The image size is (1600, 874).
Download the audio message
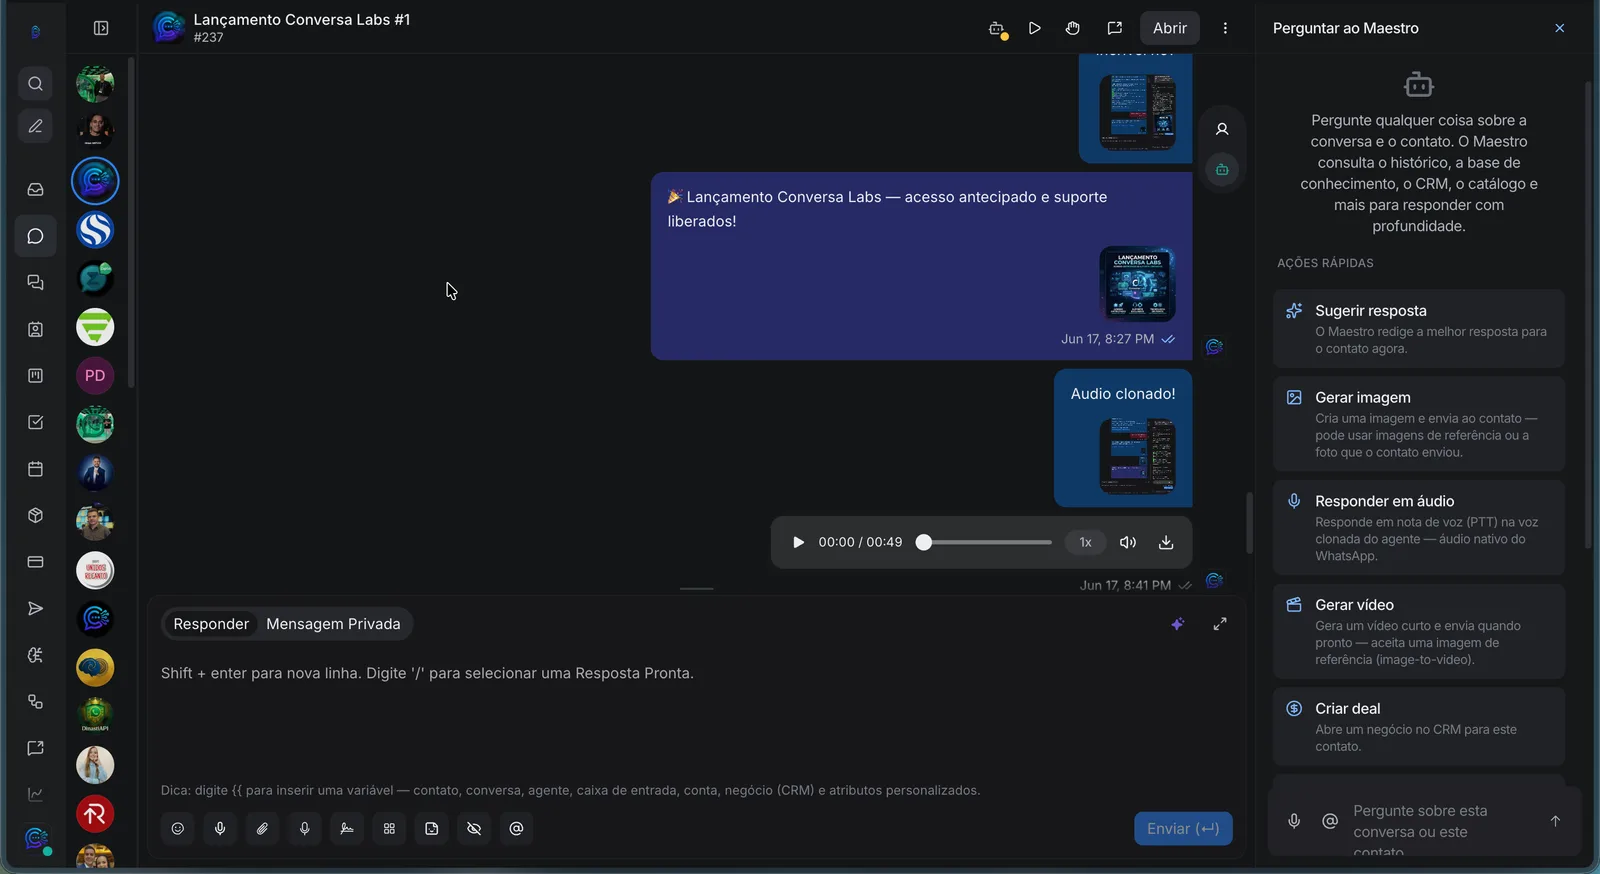click(x=1166, y=542)
